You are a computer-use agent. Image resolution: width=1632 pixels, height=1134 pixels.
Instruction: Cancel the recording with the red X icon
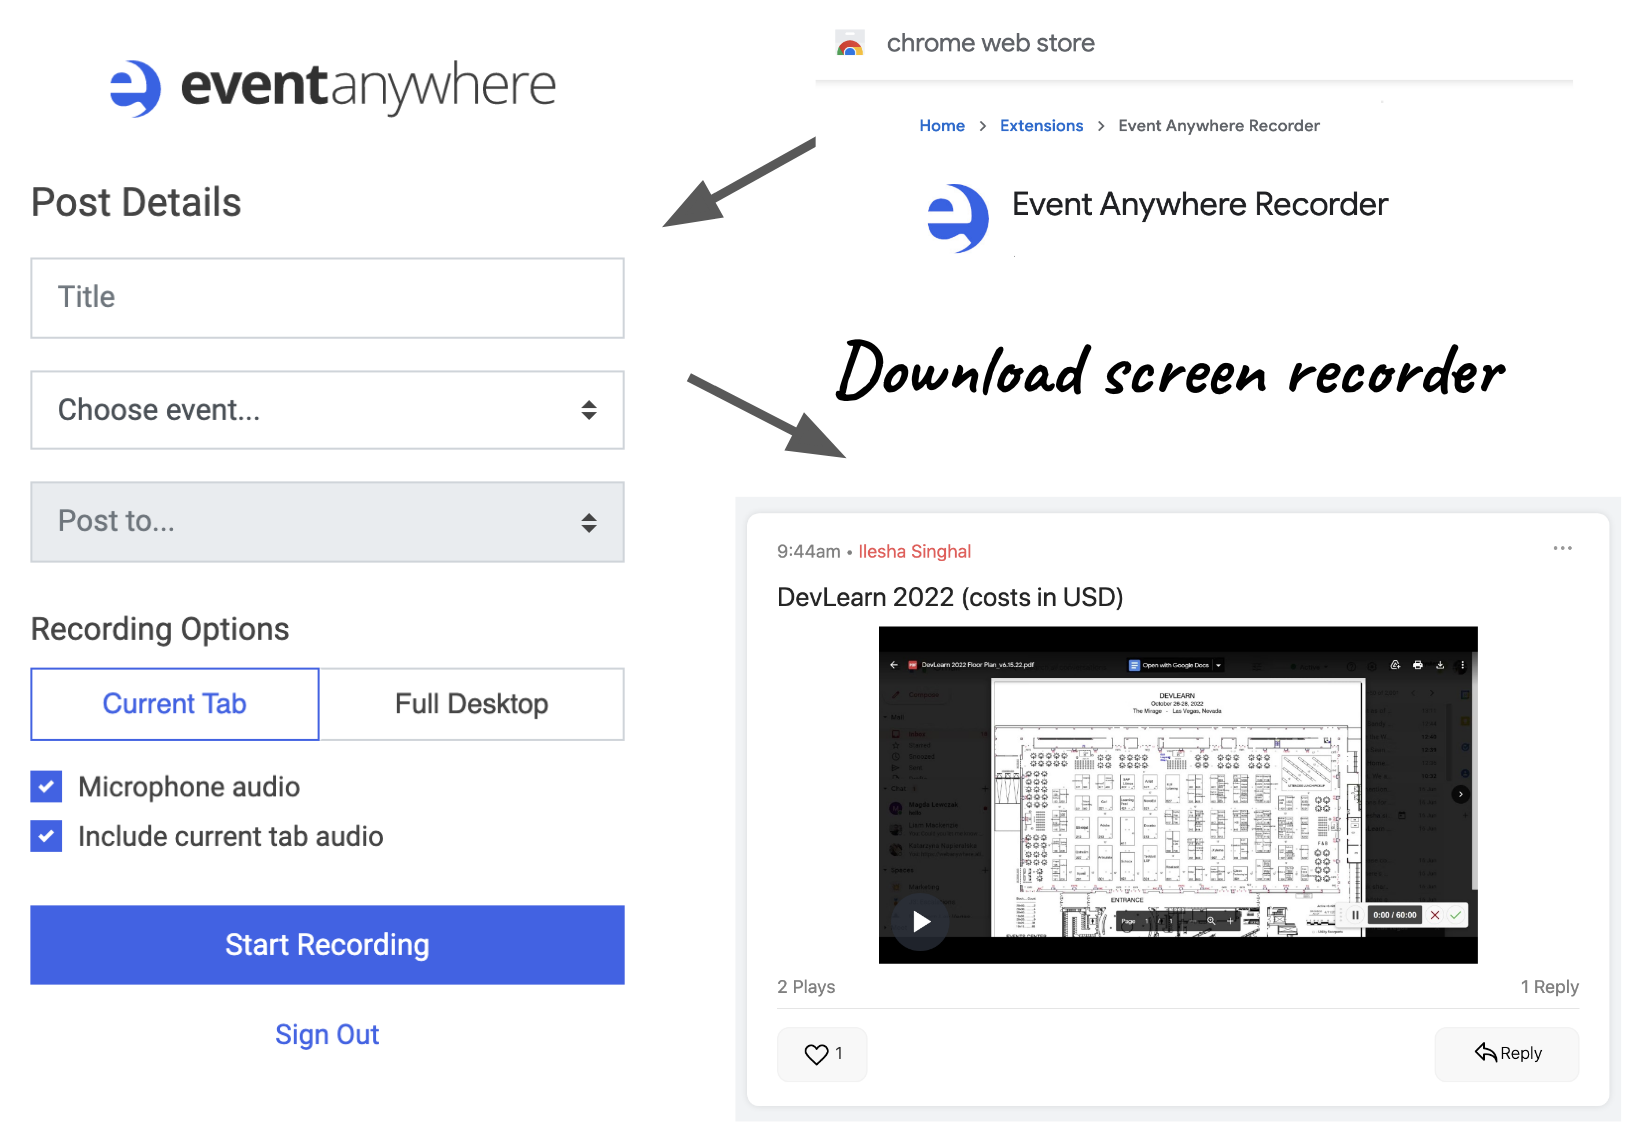(x=1435, y=914)
